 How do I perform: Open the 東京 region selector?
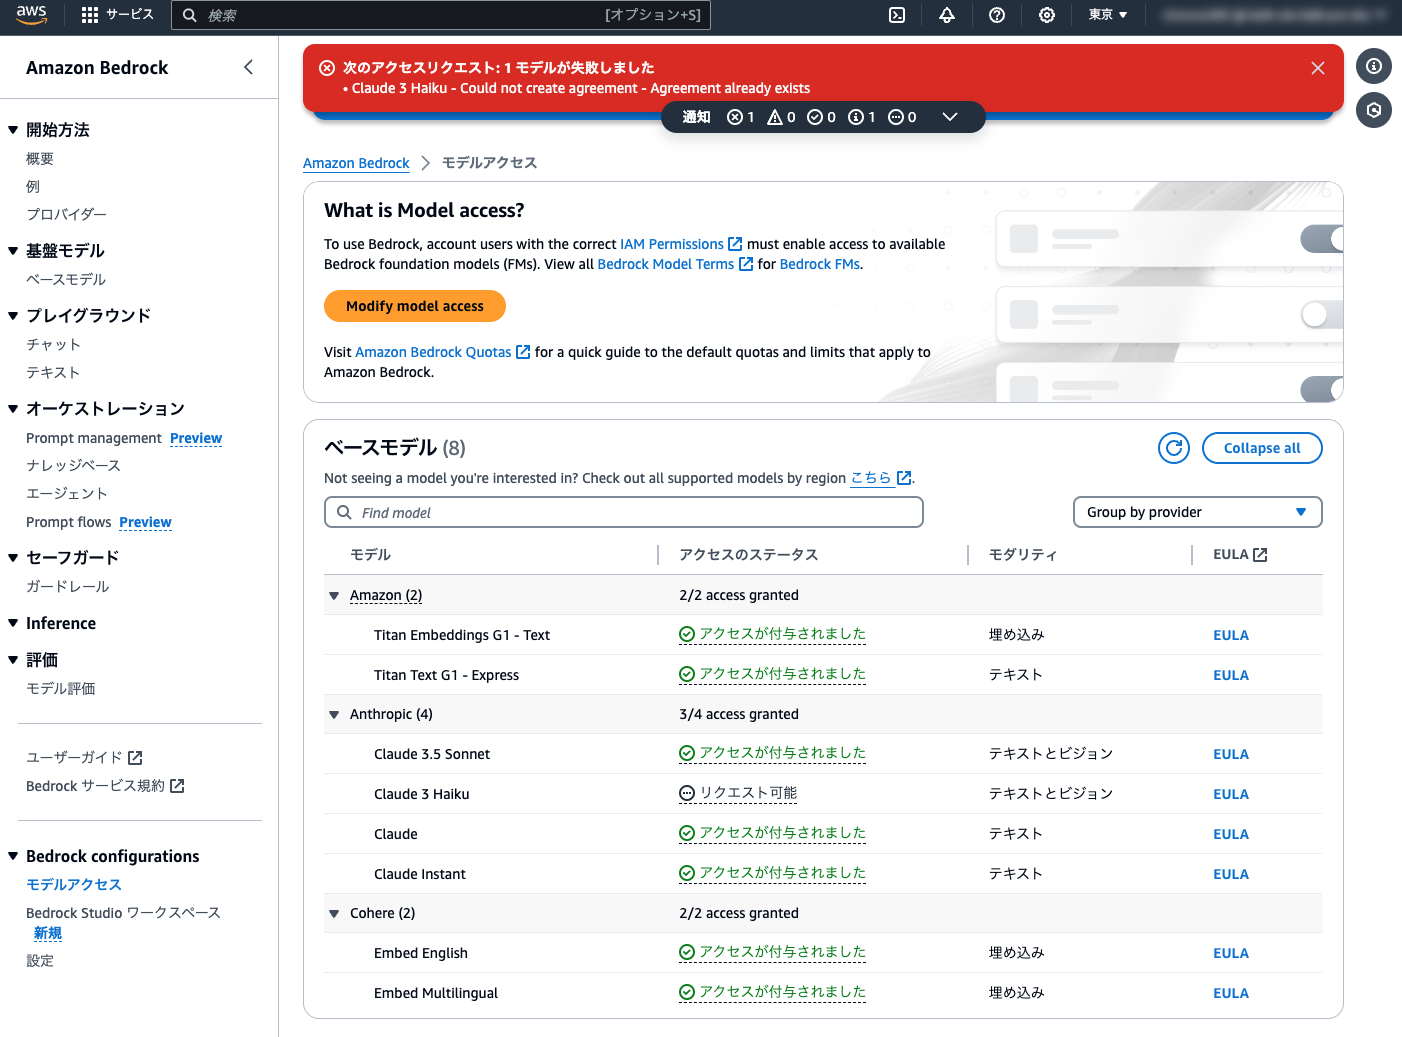pos(1108,15)
